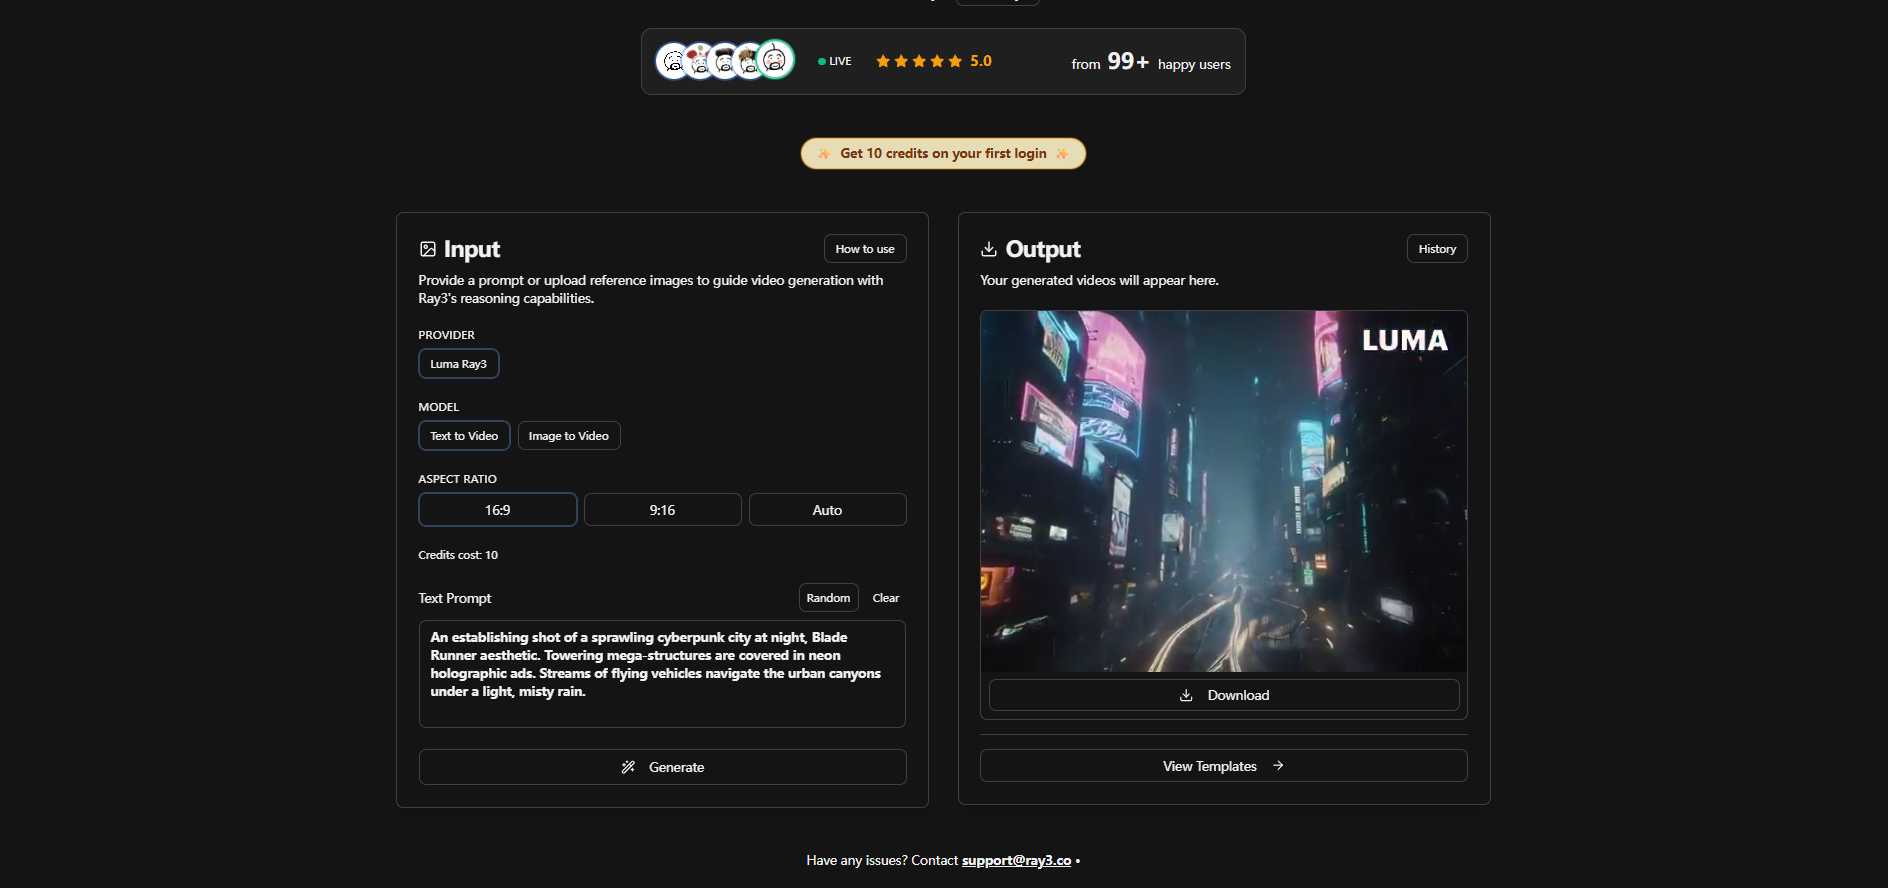Click the Output panel download icon
Screen dimensions: 1888x888
tap(989, 249)
